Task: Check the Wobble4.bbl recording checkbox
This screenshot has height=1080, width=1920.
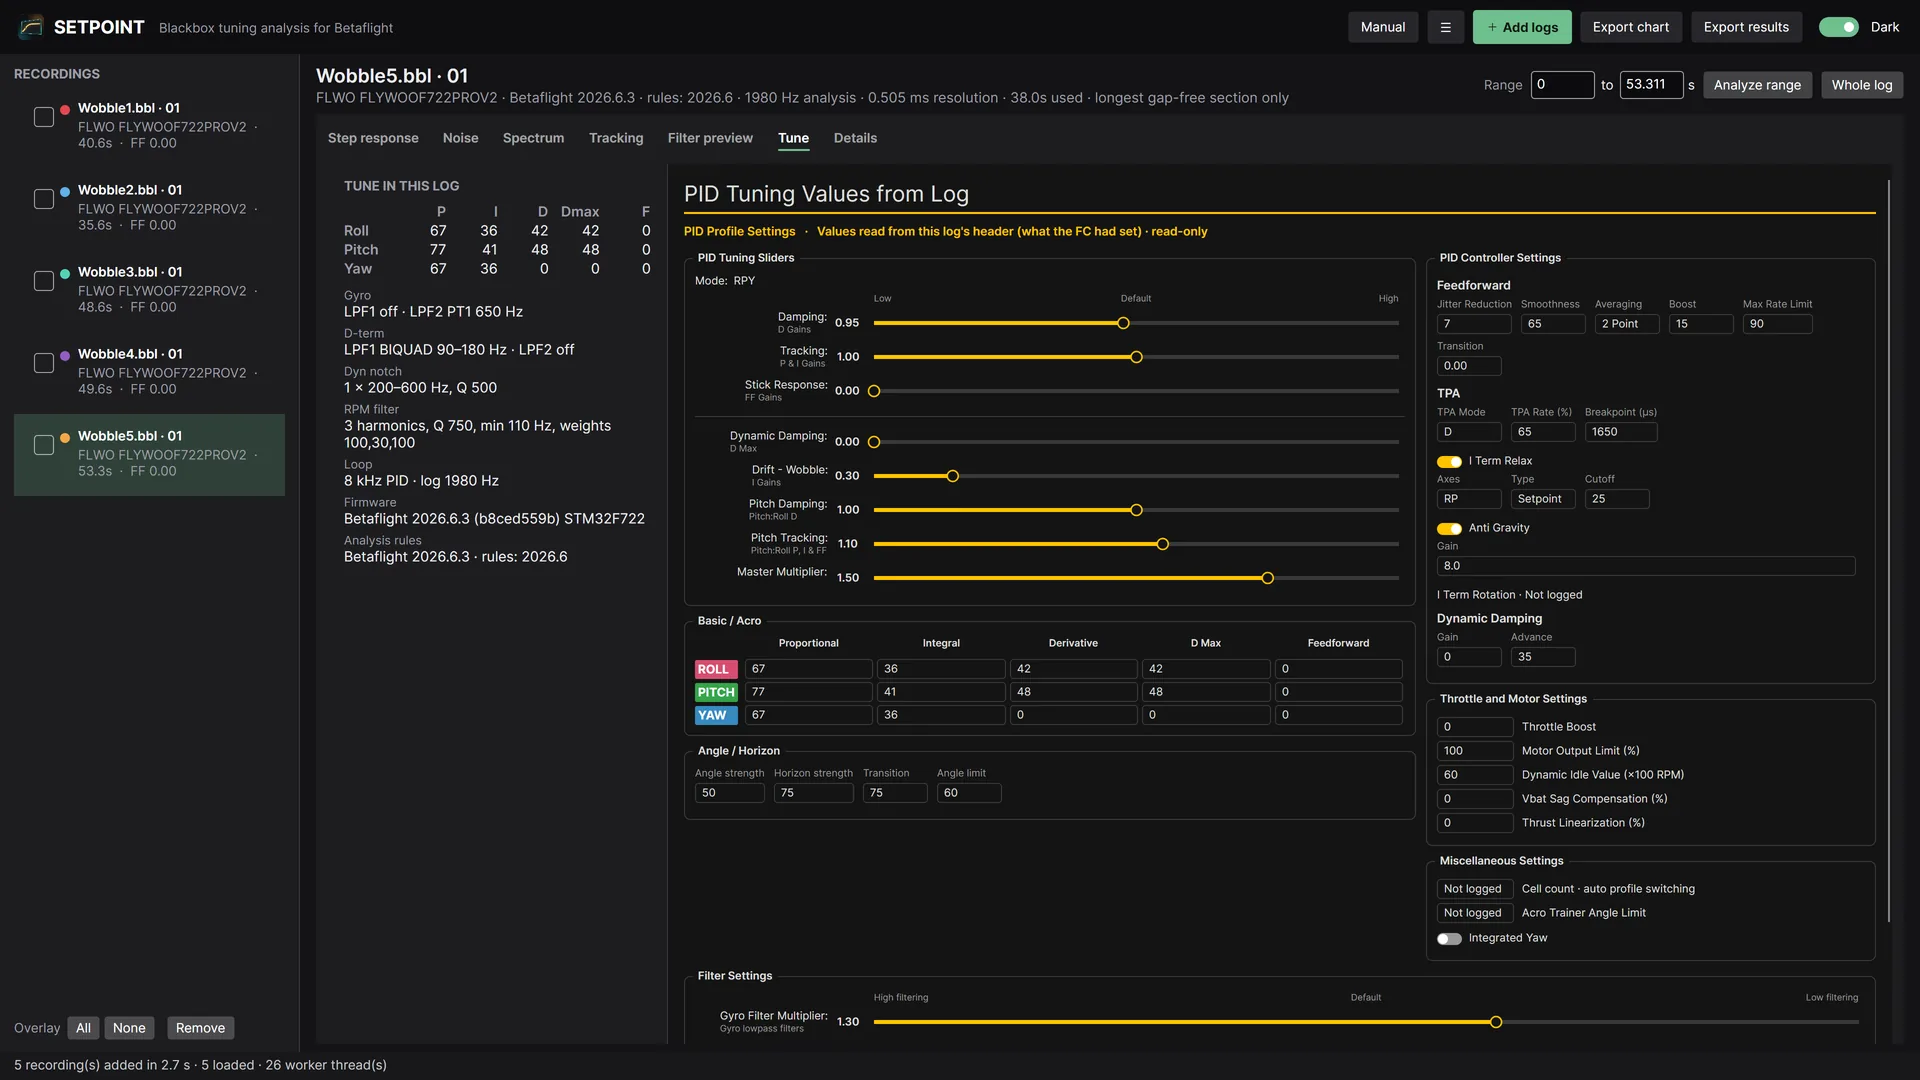Action: point(44,363)
